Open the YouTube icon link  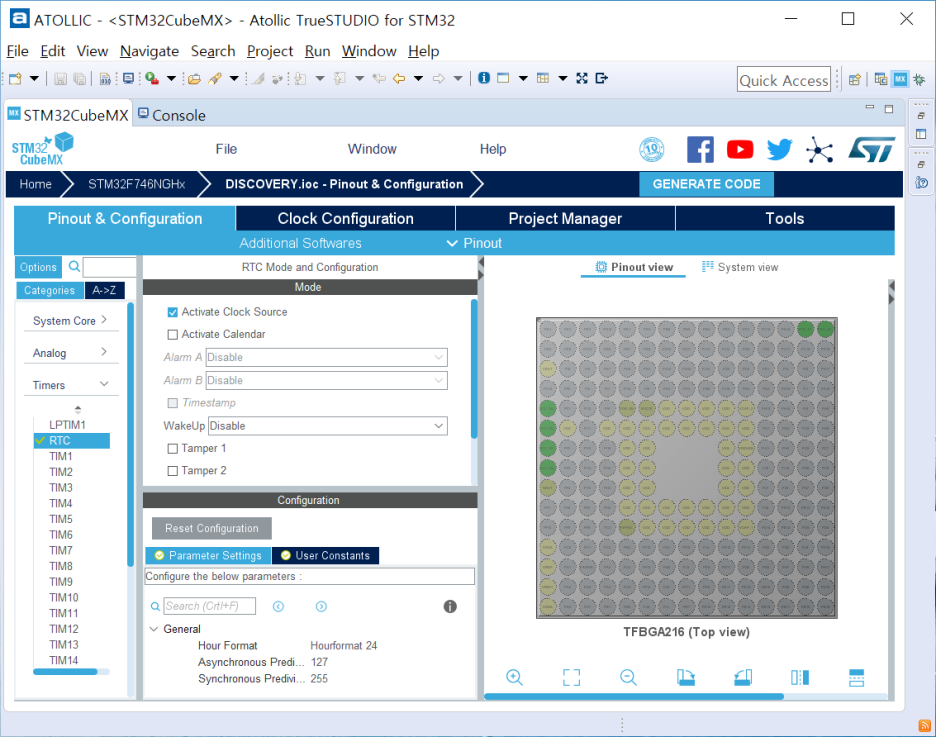[740, 149]
